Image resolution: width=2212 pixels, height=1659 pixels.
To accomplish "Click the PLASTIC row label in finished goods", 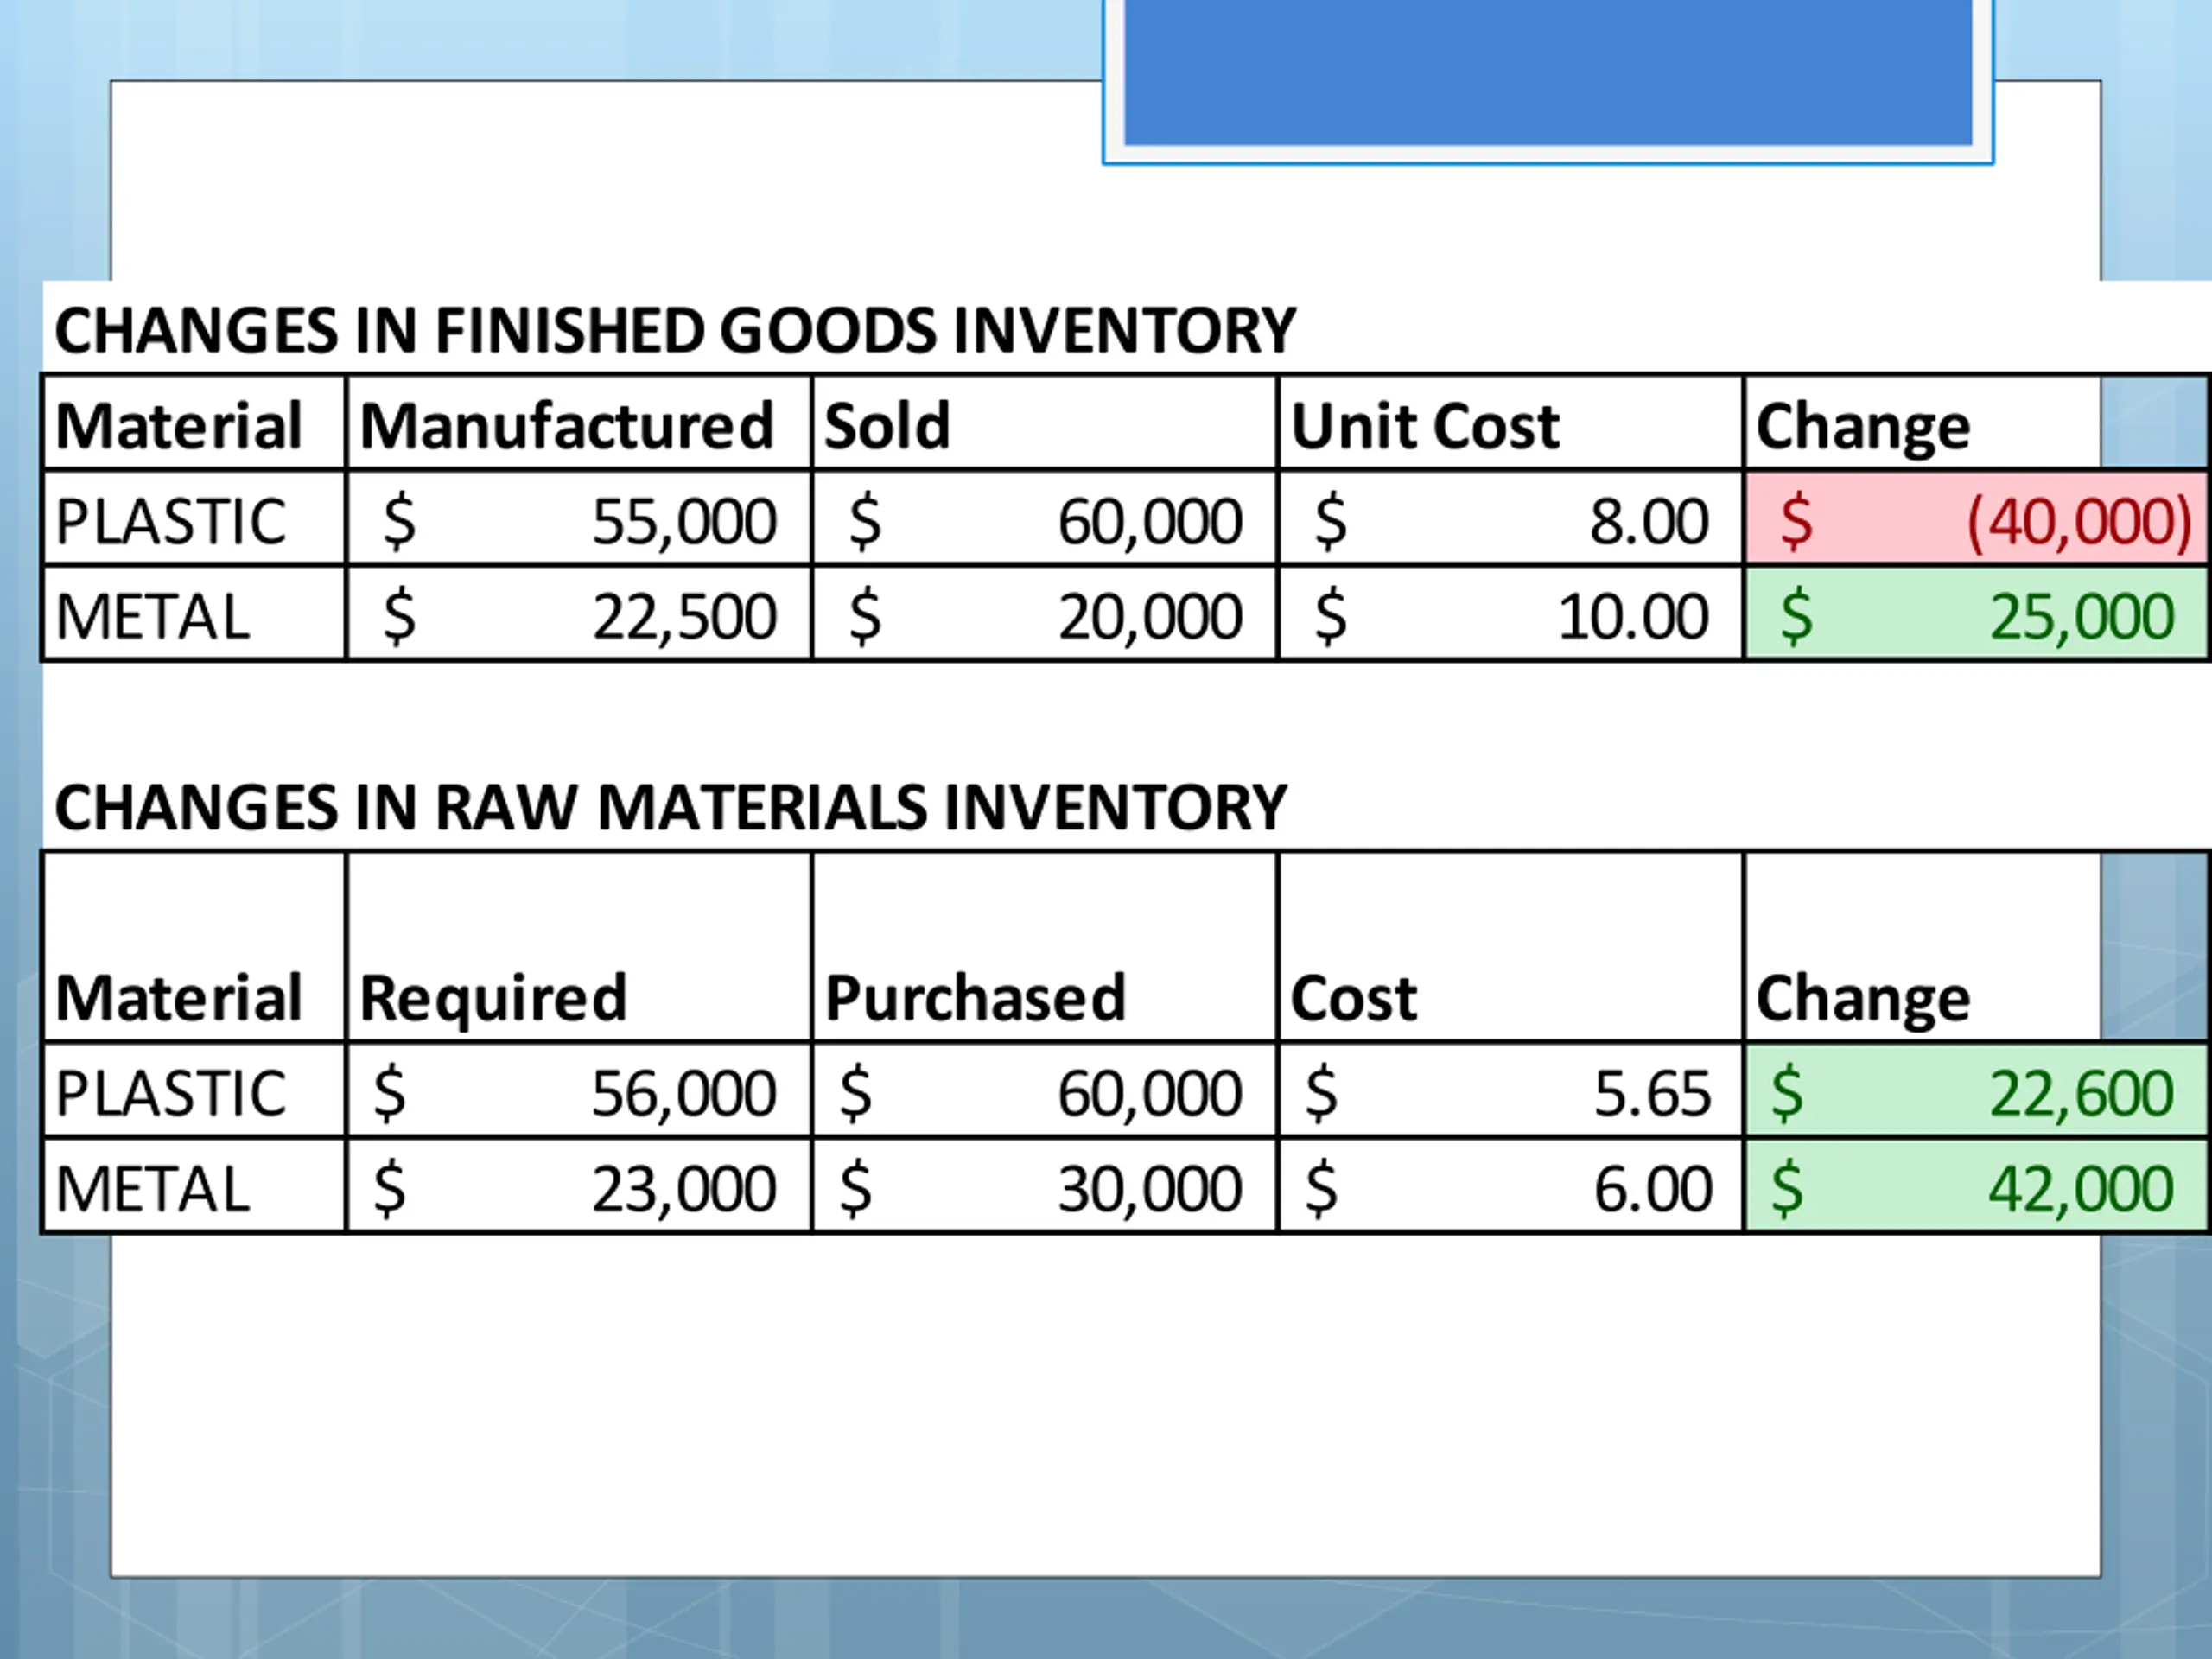I will (x=171, y=520).
